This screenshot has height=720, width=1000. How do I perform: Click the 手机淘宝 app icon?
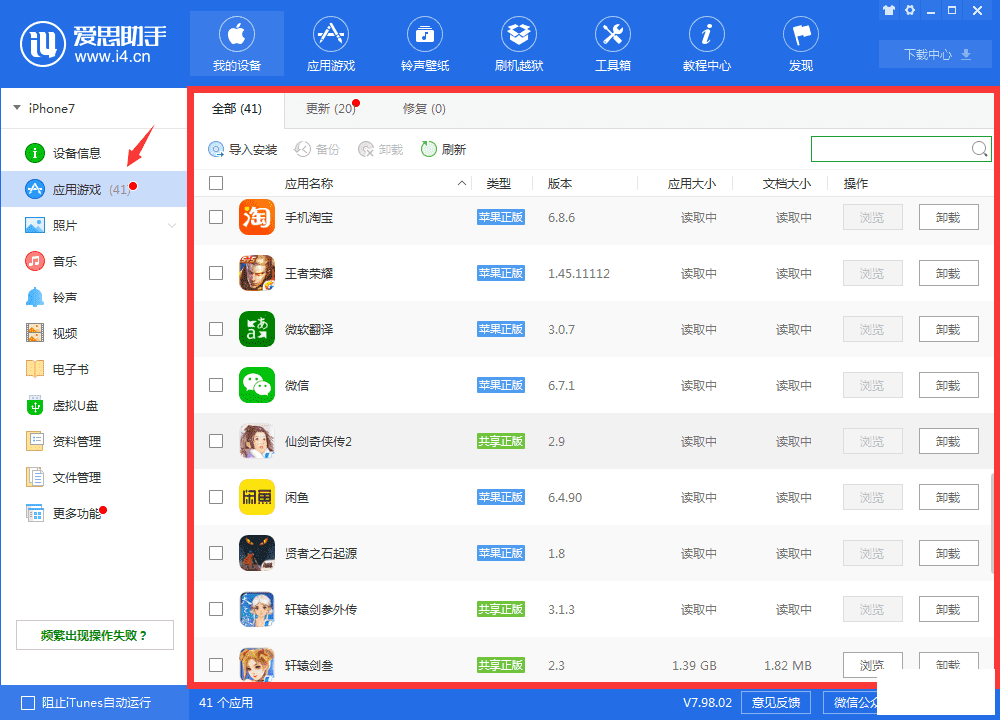pyautogui.click(x=256, y=217)
